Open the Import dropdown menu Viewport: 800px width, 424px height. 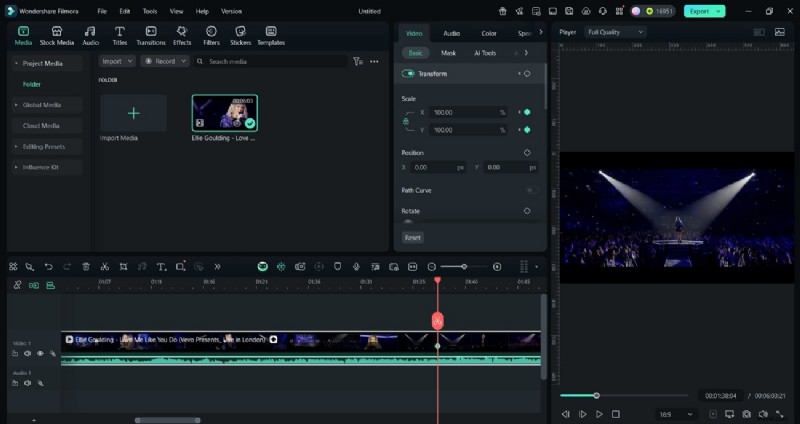tap(116, 61)
